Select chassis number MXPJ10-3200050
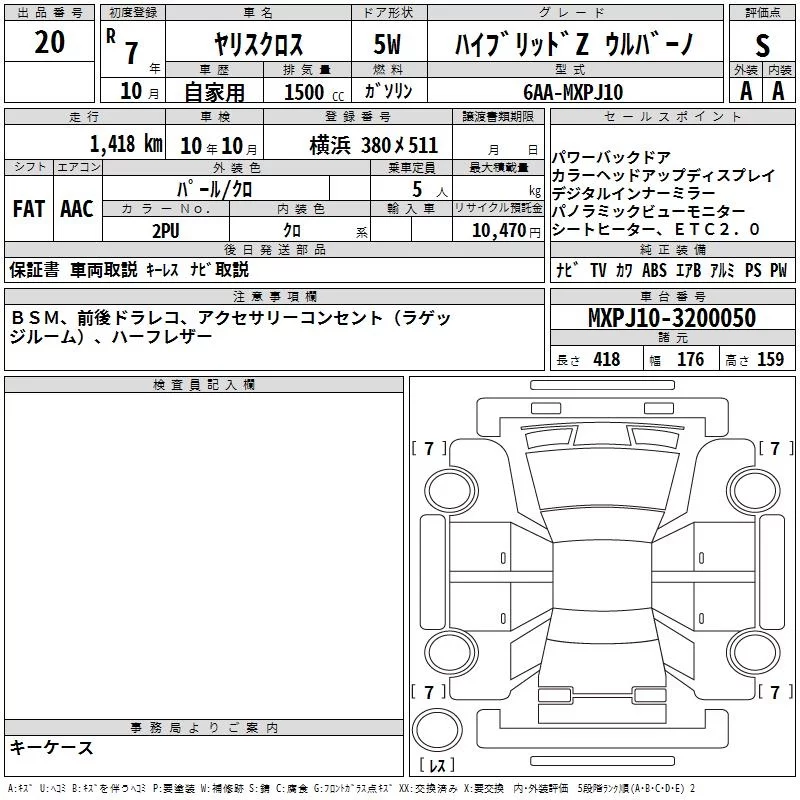This screenshot has width=800, height=800. [672, 317]
